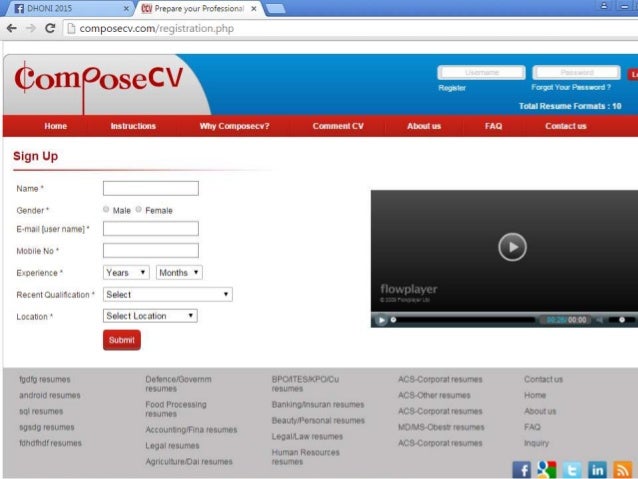Open Legal resumes footer link
Image resolution: width=638 pixels, height=479 pixels.
173,446
